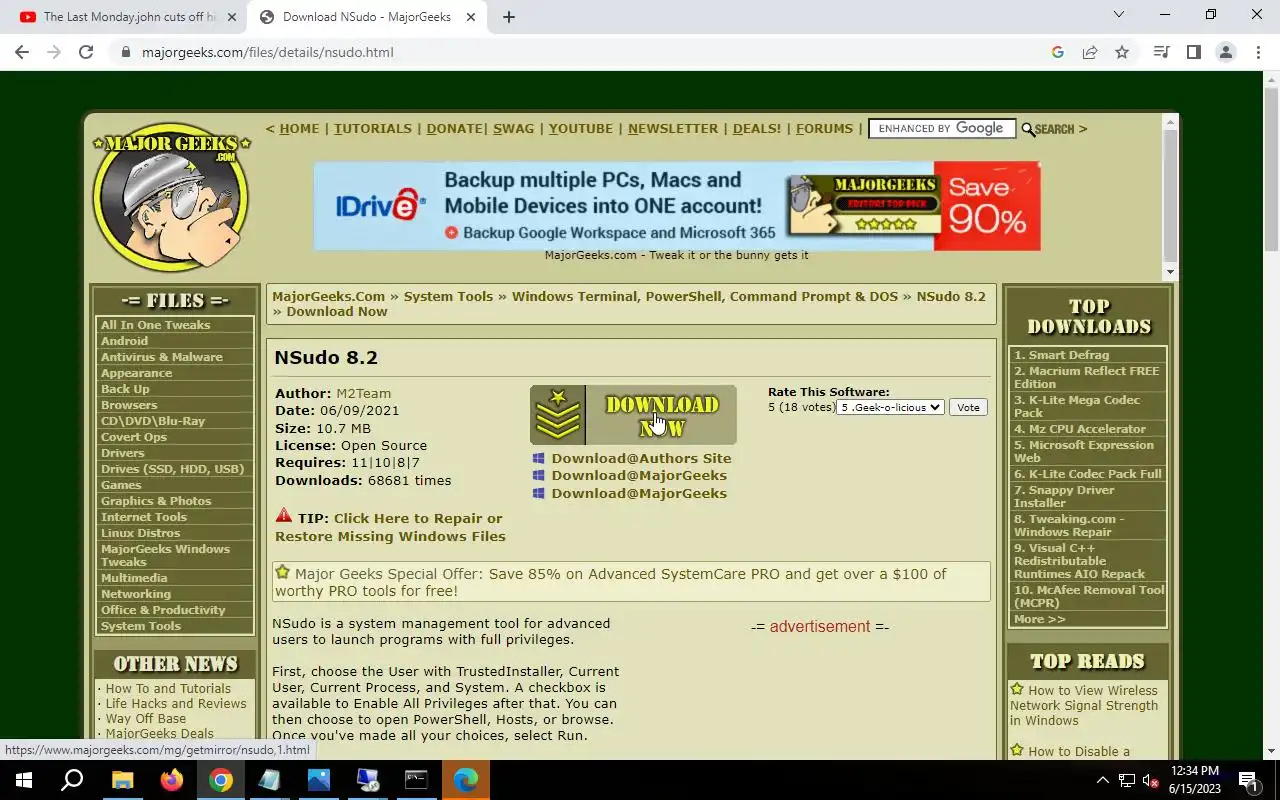The width and height of the screenshot is (1280, 800).
Task: Click More >> in Top Downloads
Action: [x=1040, y=619]
